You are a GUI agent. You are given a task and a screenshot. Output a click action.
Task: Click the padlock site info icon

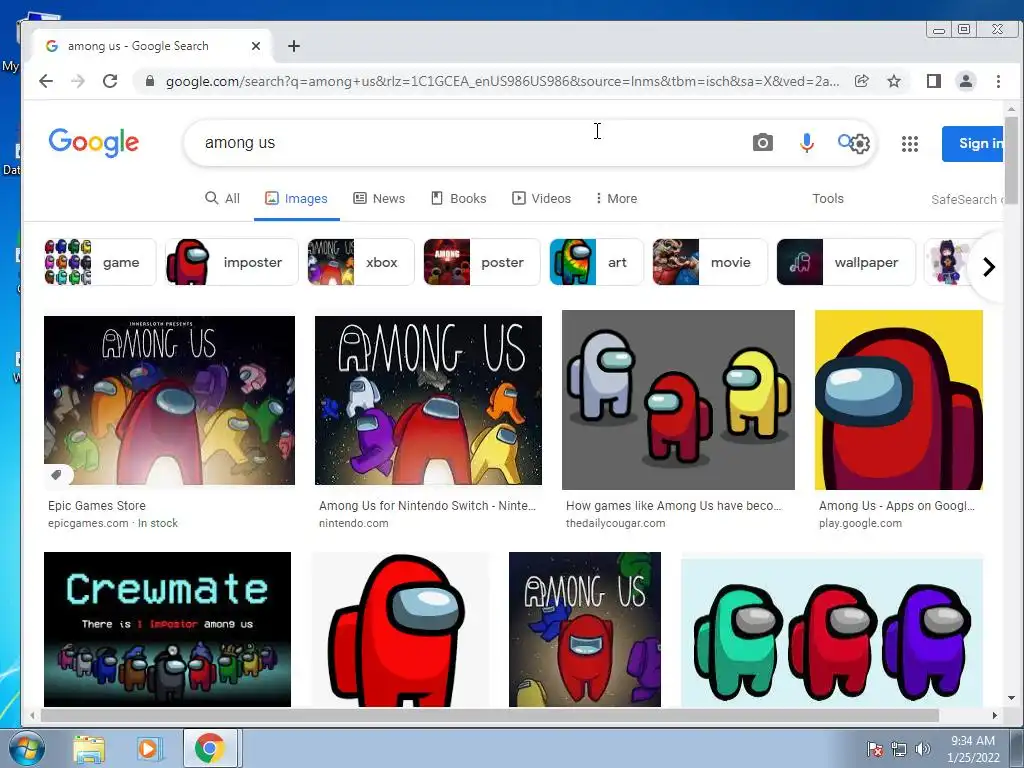click(x=150, y=81)
